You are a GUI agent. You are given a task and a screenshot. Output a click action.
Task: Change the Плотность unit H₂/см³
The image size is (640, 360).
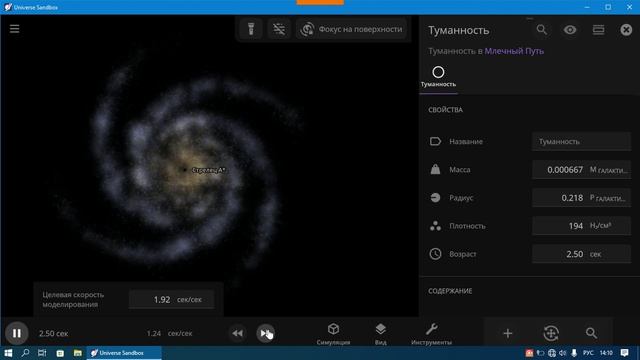coord(600,226)
